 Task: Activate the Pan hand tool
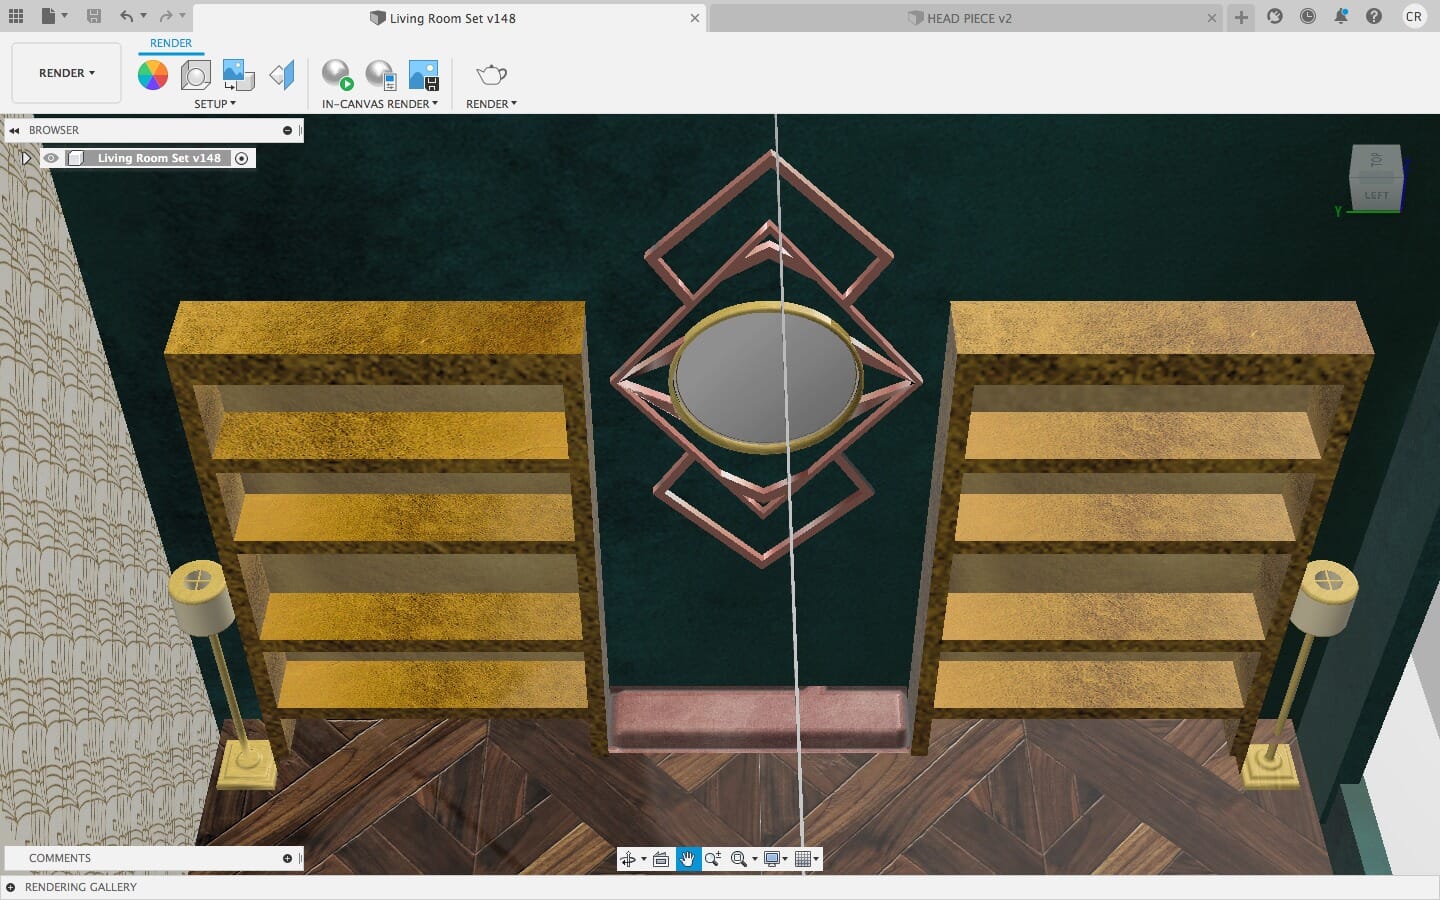688,859
